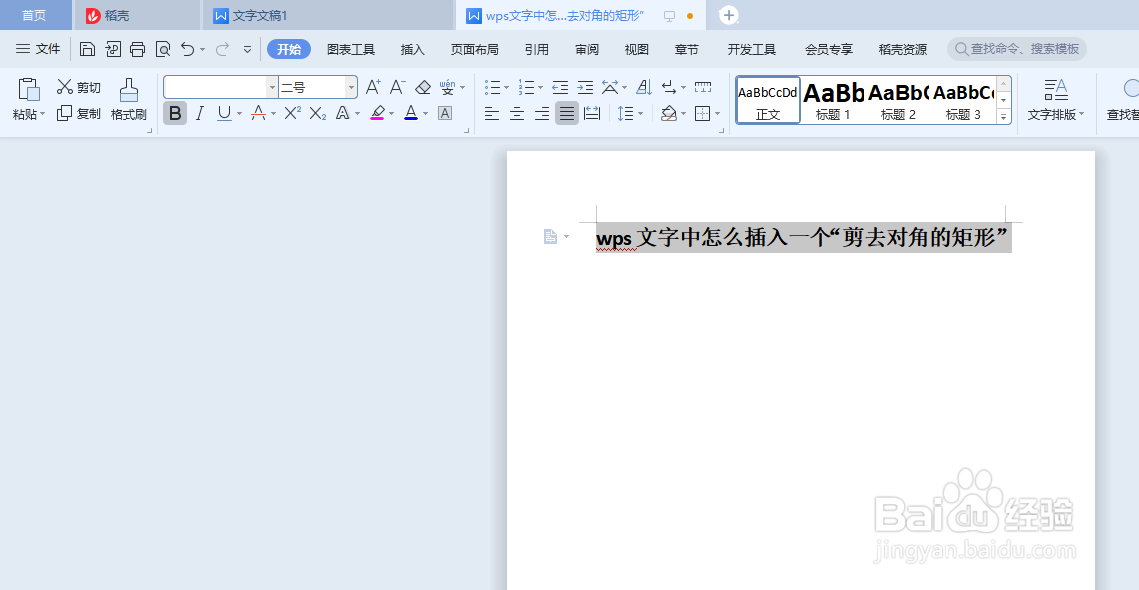Undo the last action

click(188, 49)
